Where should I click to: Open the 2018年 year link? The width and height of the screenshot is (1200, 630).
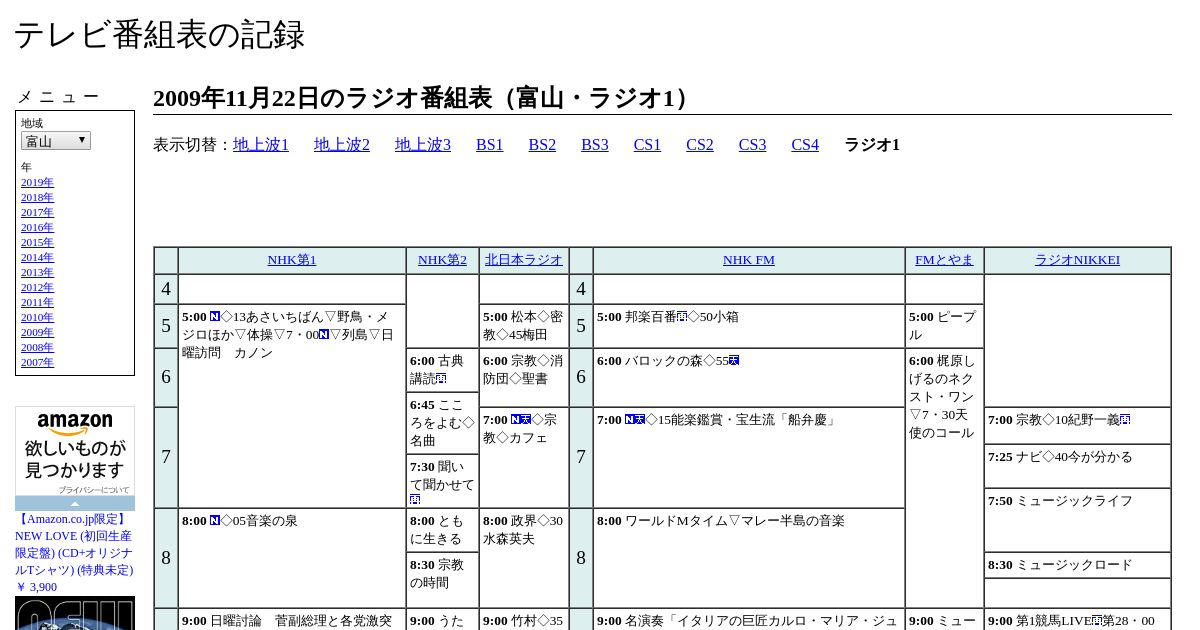pos(37,197)
